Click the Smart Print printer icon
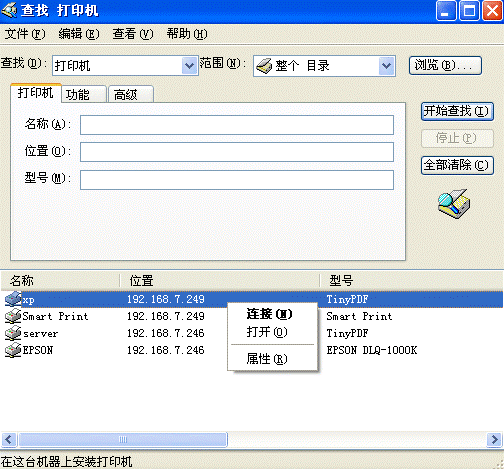The width and height of the screenshot is (504, 469). point(13,316)
